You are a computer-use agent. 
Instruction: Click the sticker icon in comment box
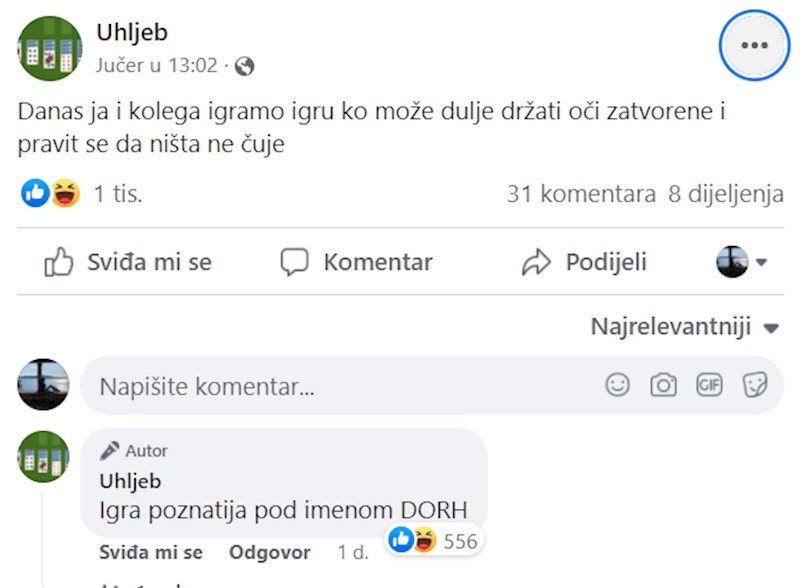(x=755, y=385)
